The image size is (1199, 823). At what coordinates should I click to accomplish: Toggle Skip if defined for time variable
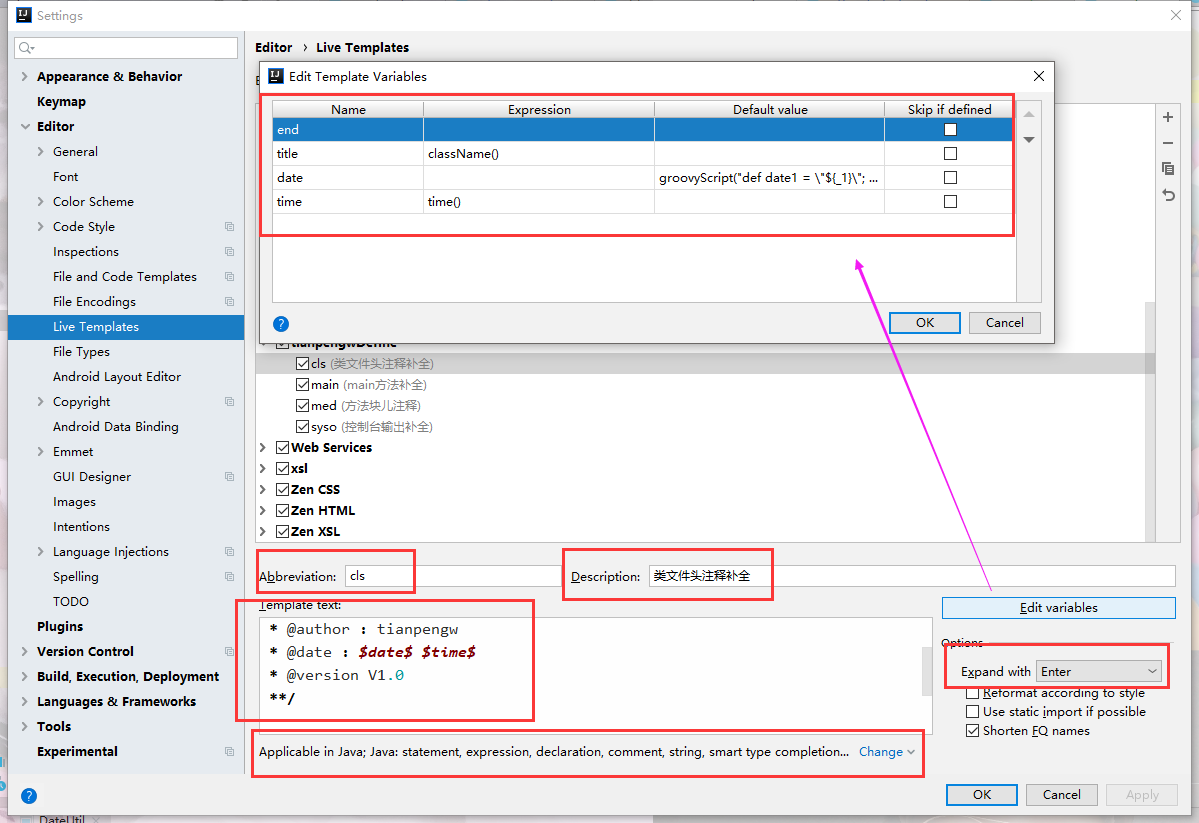[x=950, y=202]
